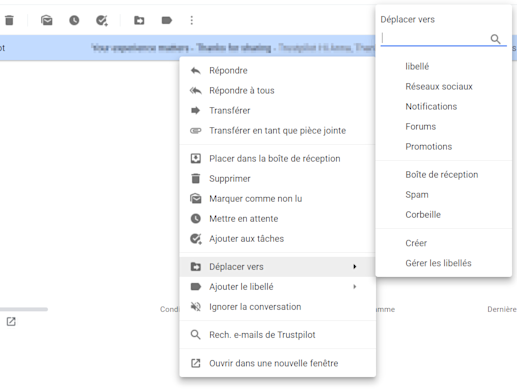The width and height of the screenshot is (517, 389).
Task: Click the add to tasks toolbar icon
Action: click(x=102, y=20)
